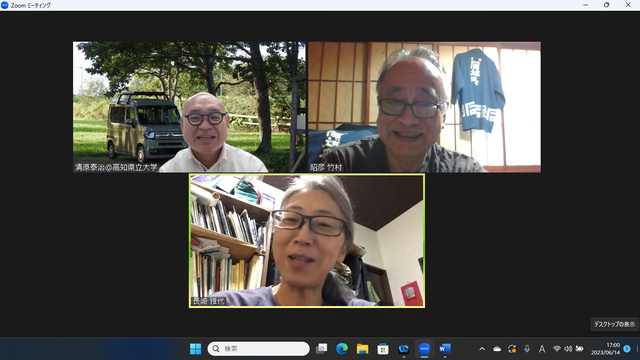Select the video tile of 長崎 雅代
The height and width of the screenshot is (360, 640).
pos(307,241)
